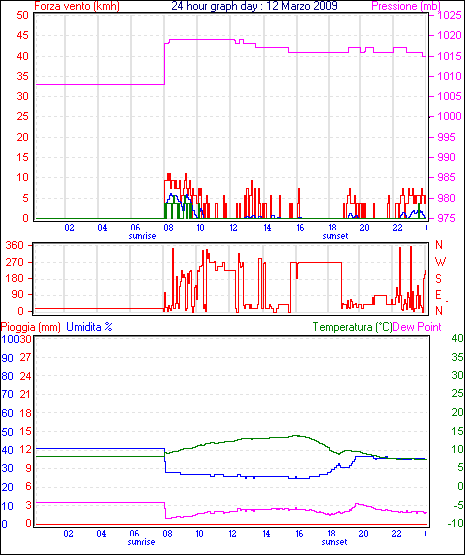Click the 'Pioggia (mm)' legend label

(x=31, y=327)
